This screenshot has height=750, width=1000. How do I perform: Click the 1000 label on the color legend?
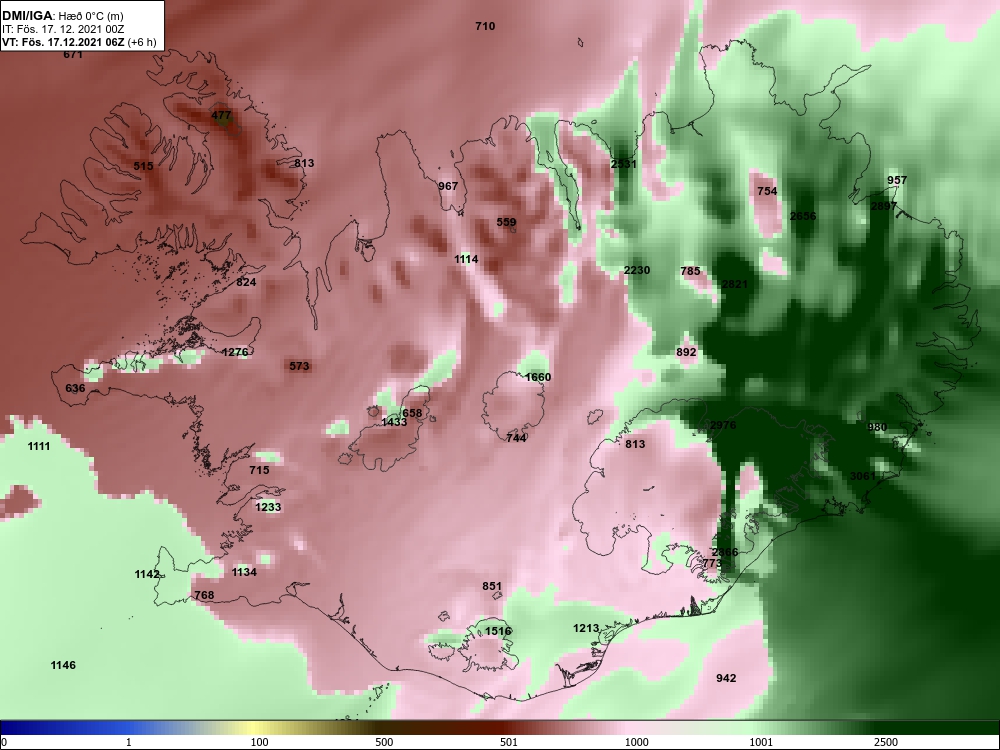coord(636,742)
